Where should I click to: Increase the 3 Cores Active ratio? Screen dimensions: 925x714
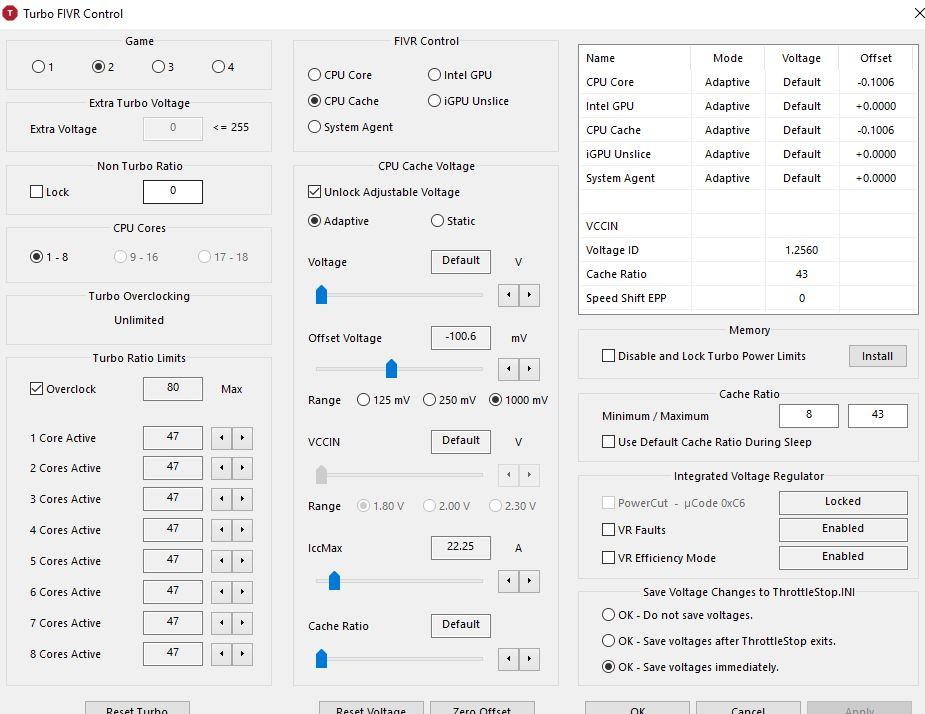pyautogui.click(x=242, y=499)
